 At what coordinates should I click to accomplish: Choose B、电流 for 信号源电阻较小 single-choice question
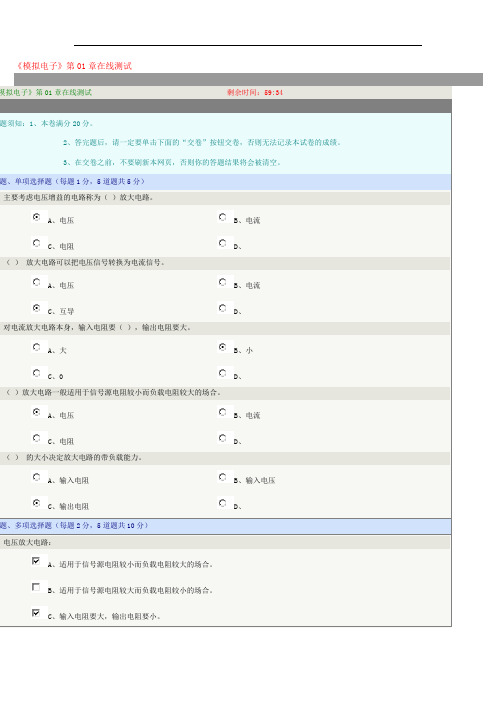pyautogui.click(x=222, y=412)
